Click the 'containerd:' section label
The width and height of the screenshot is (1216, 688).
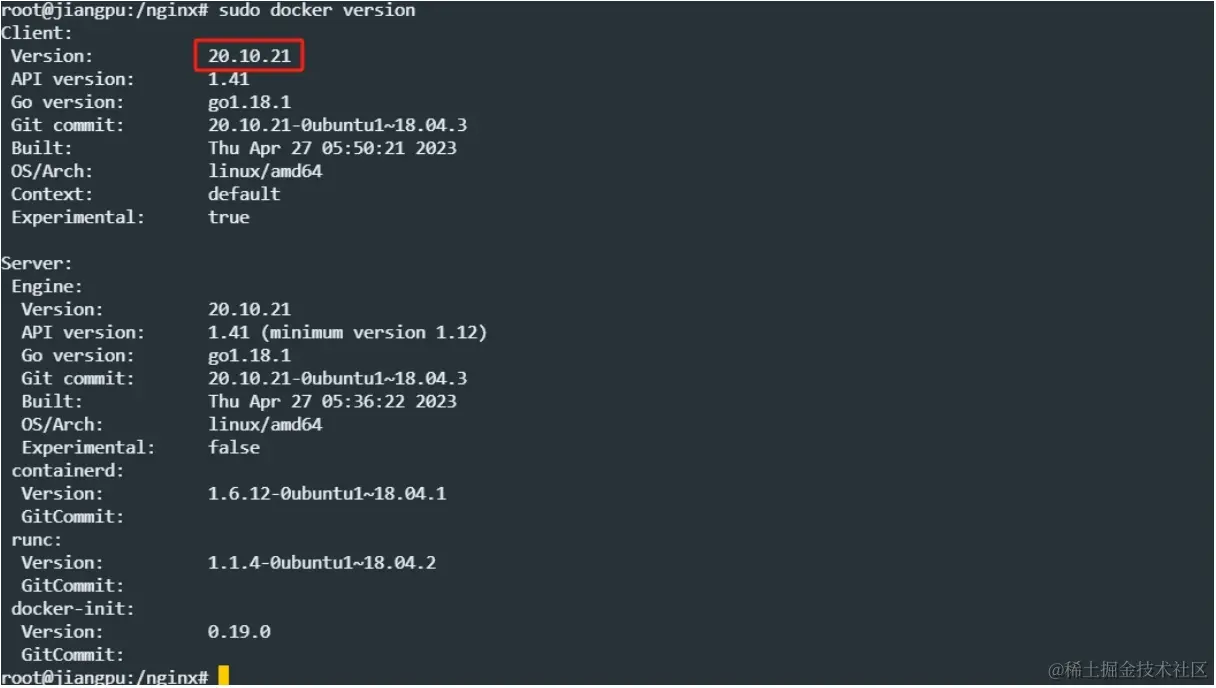[68, 470]
